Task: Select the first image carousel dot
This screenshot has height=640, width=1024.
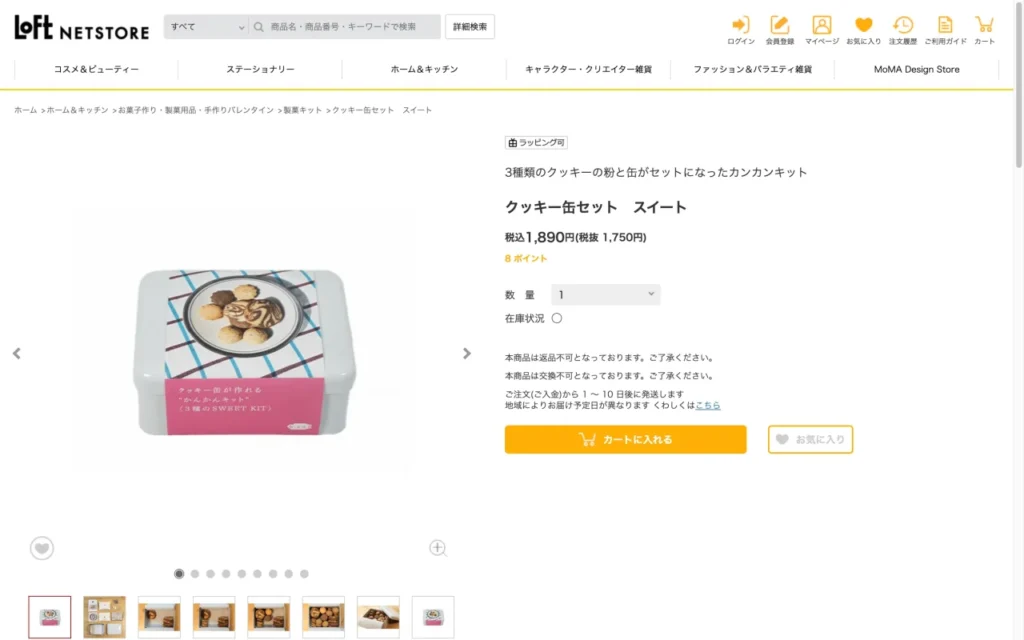Action: coord(179,574)
